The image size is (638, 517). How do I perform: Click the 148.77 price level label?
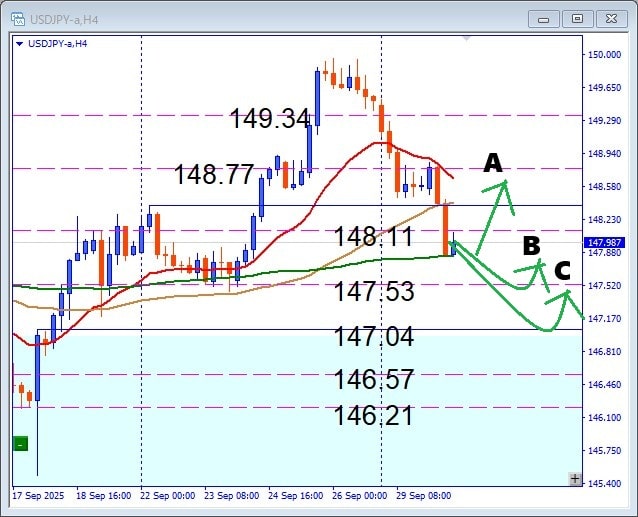[214, 175]
